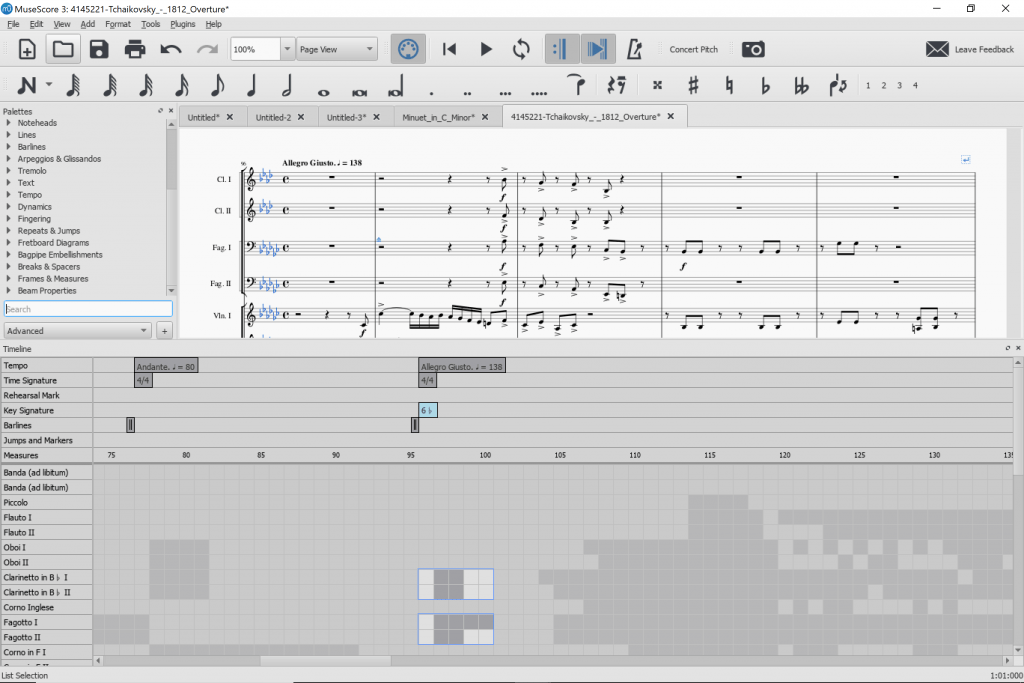Open note input mode dropdown arrow
This screenshot has height=683, width=1024.
(x=49, y=85)
